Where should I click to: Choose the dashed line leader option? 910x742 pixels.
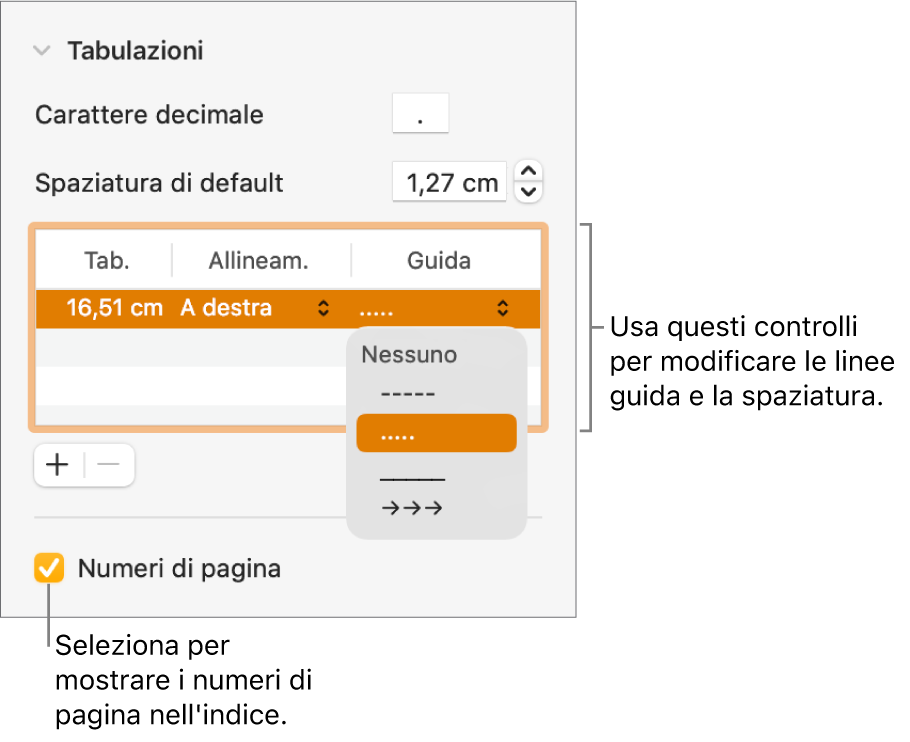tap(409, 394)
